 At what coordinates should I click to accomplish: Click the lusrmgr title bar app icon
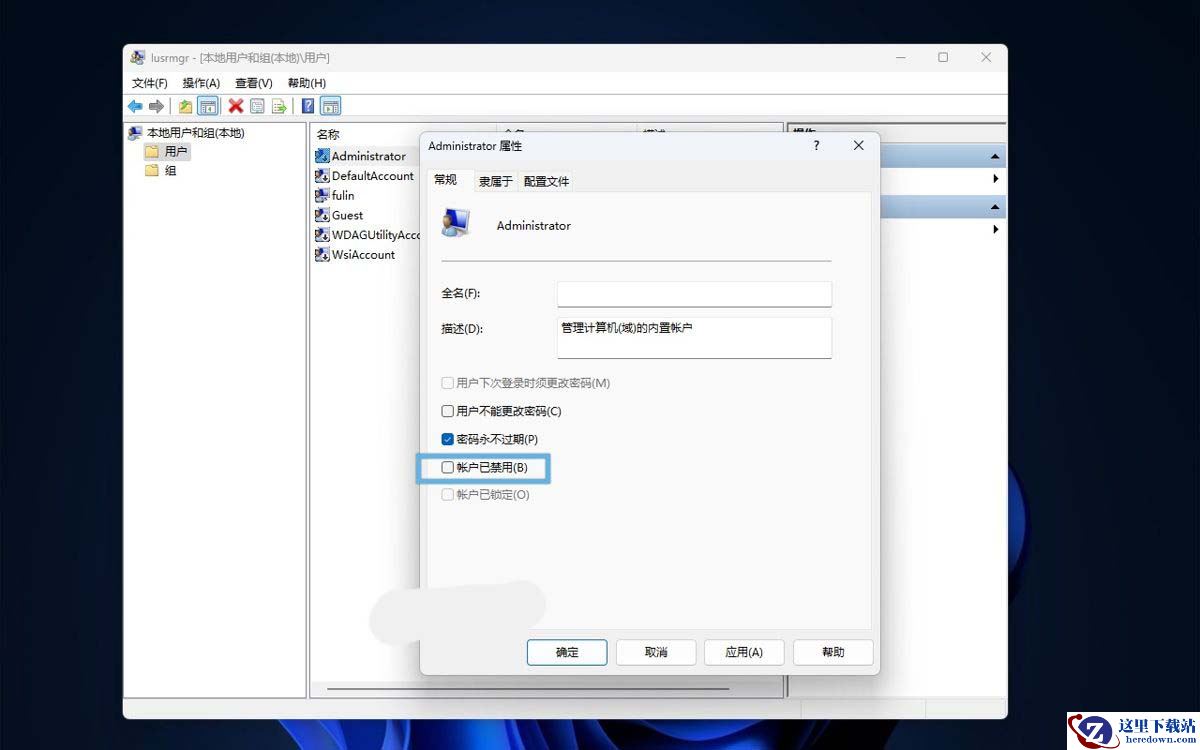(138, 58)
